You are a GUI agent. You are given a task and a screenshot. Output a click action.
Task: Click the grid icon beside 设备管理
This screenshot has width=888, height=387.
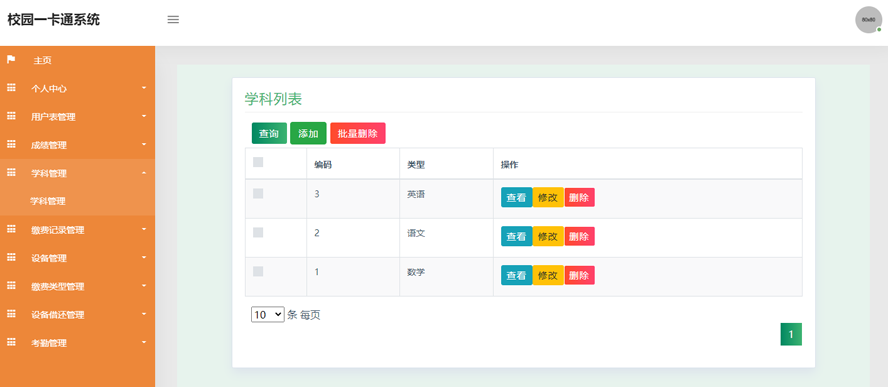point(11,258)
